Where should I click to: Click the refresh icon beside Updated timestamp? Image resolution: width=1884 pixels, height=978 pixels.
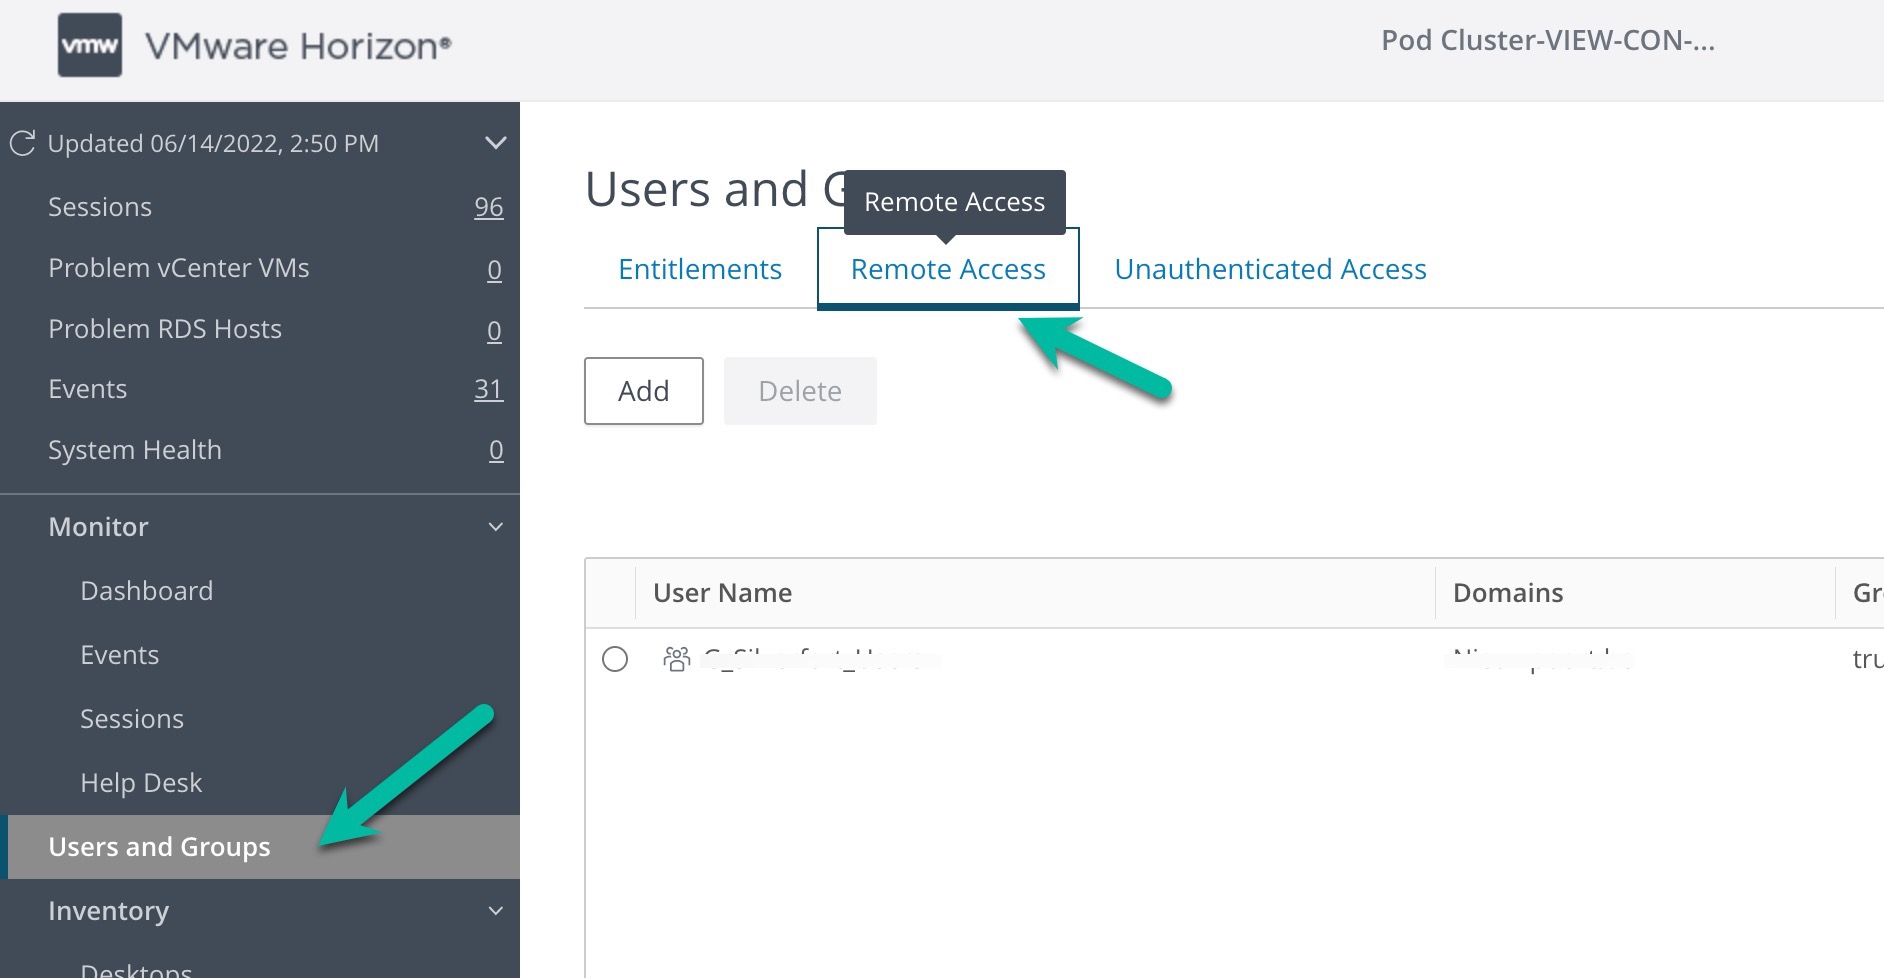coord(22,143)
